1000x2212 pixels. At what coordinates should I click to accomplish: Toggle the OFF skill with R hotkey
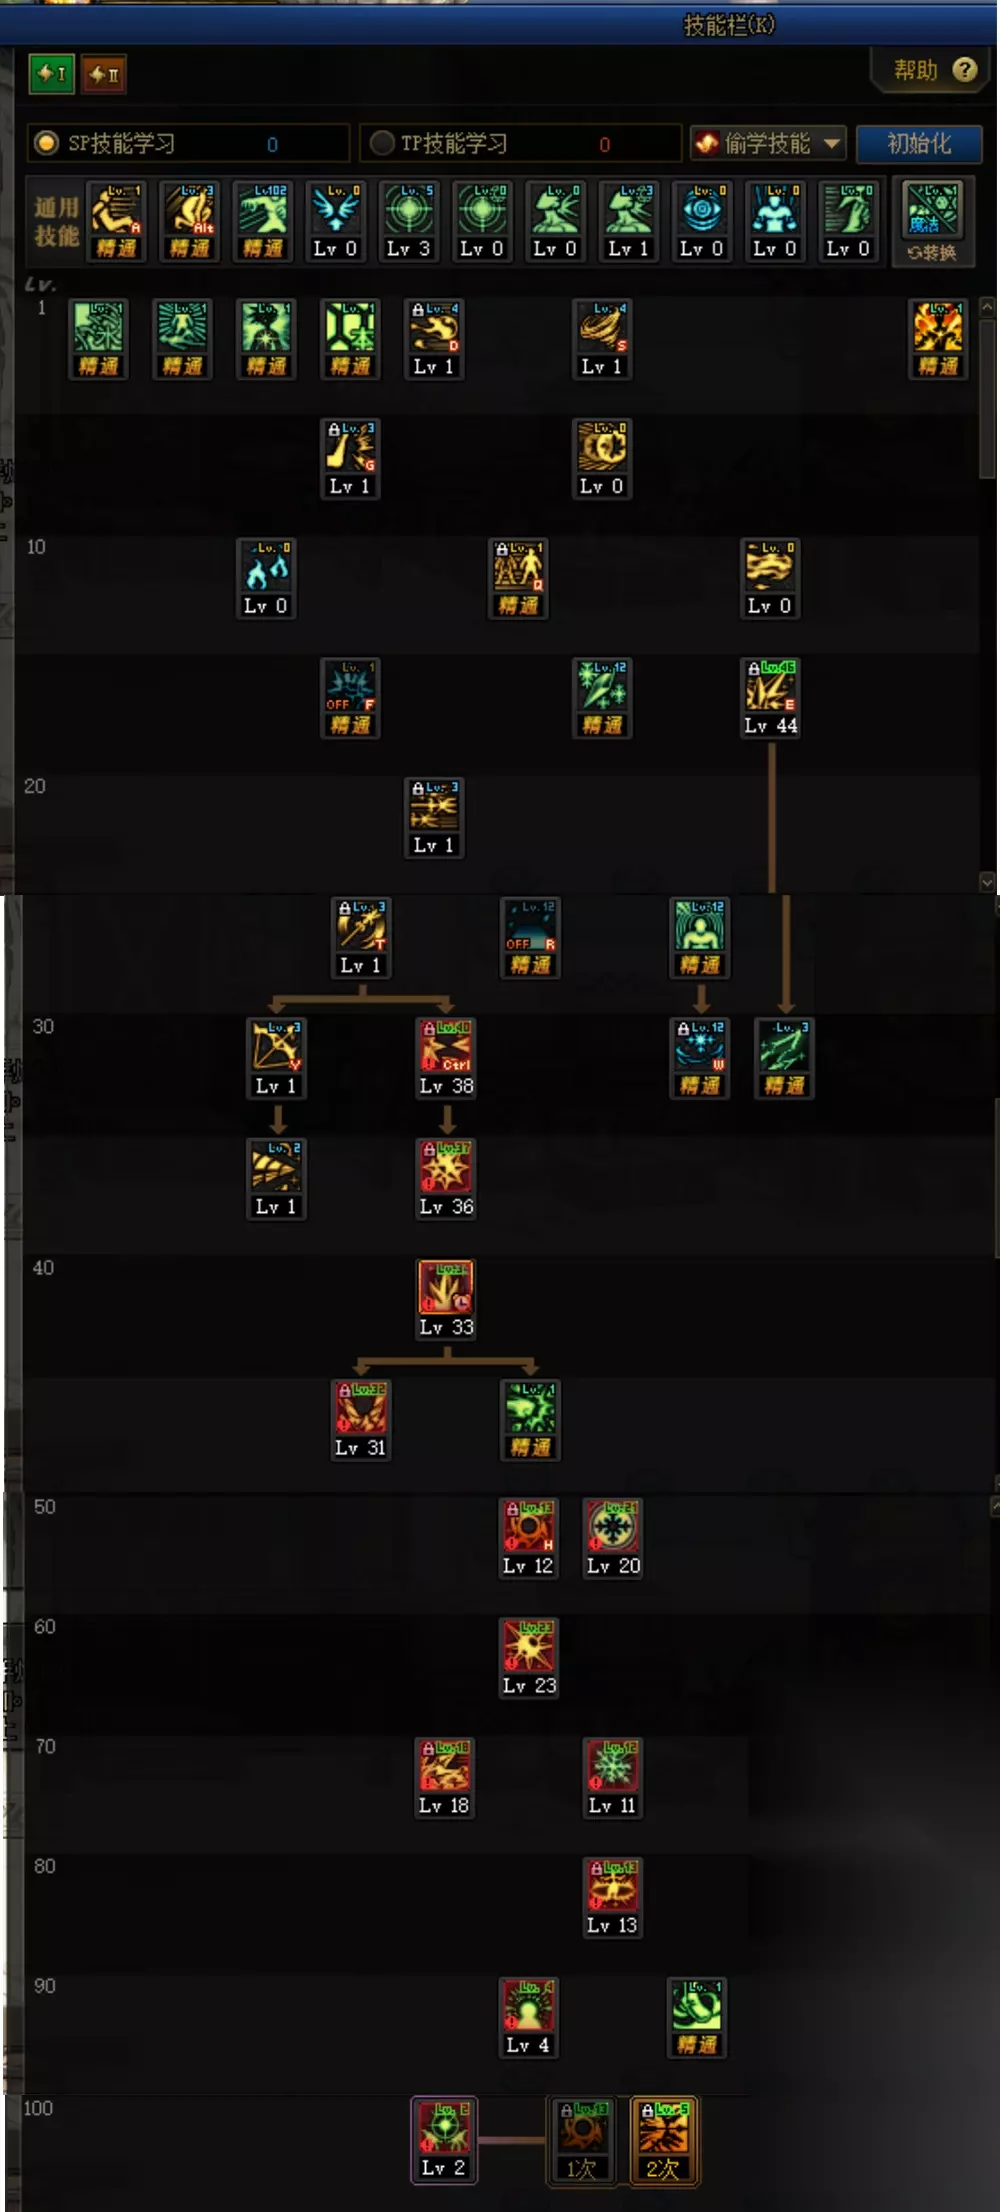tap(530, 926)
